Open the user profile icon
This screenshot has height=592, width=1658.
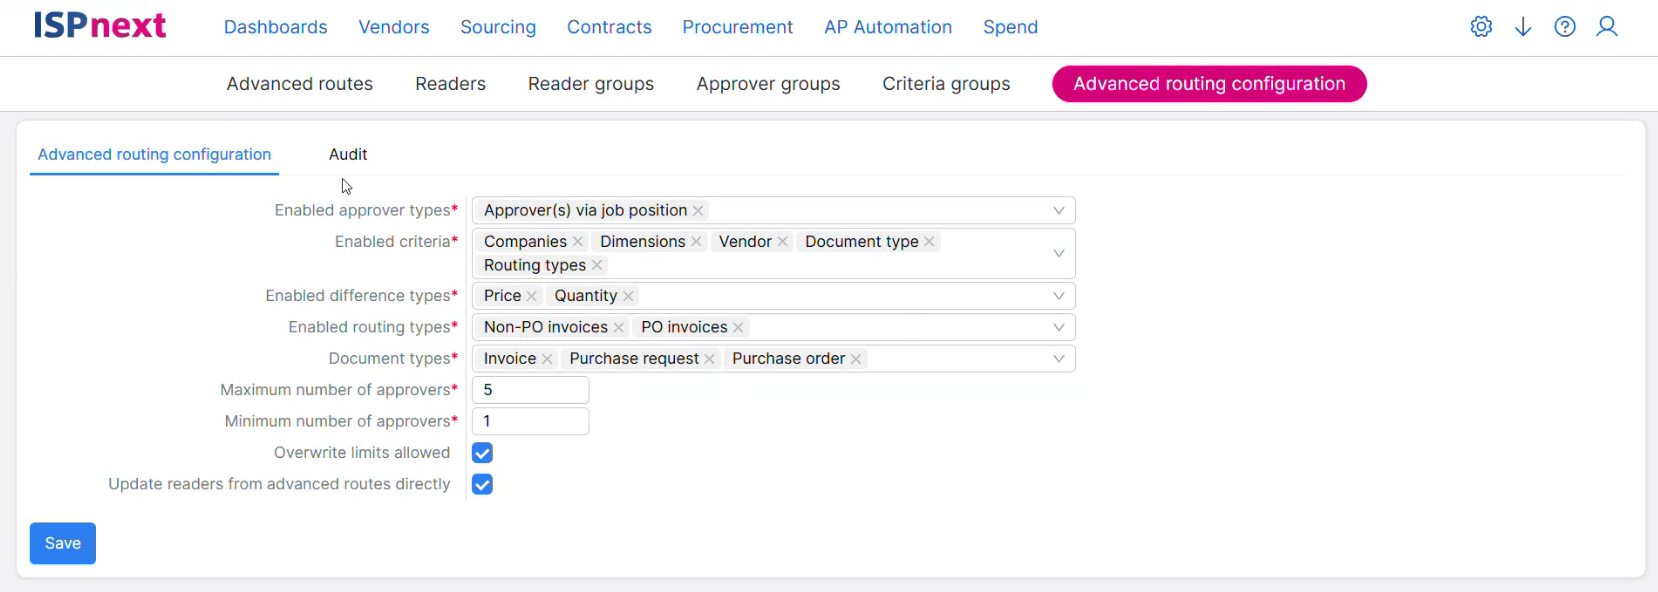pos(1607,27)
